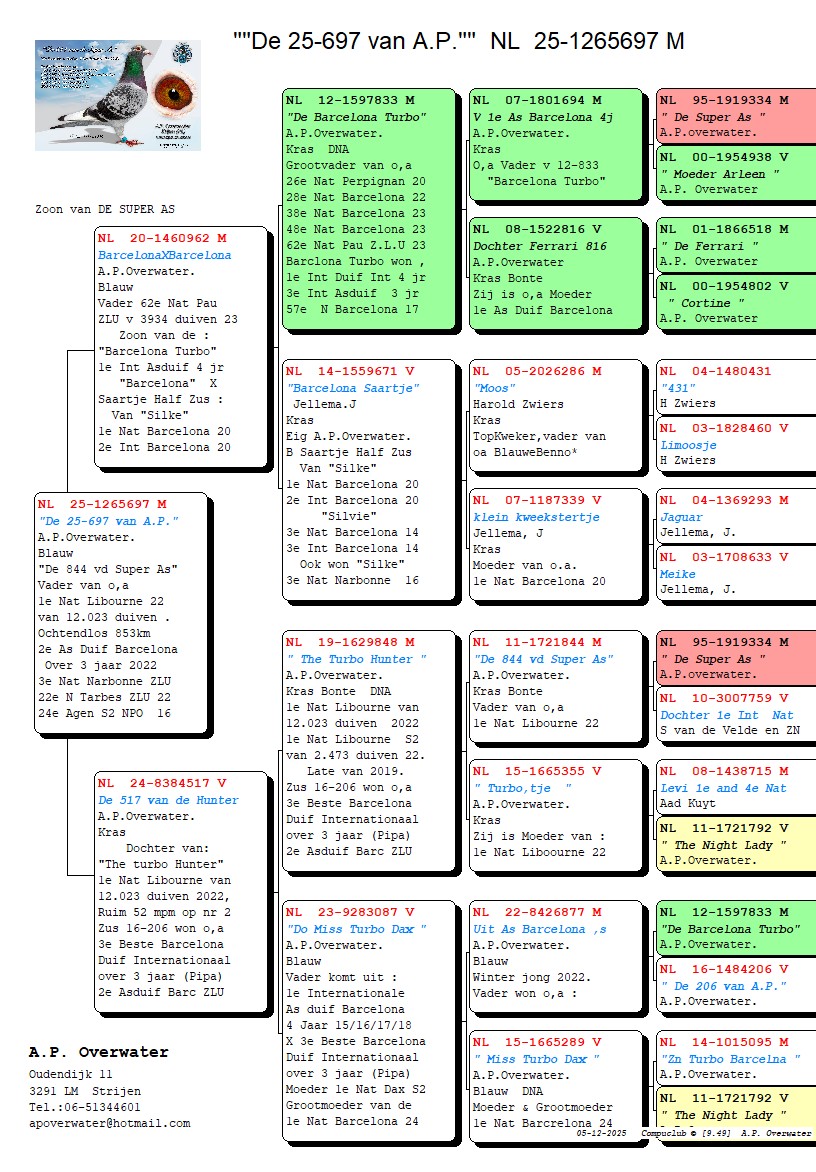Select the "Cortine" ancestor box

(735, 302)
